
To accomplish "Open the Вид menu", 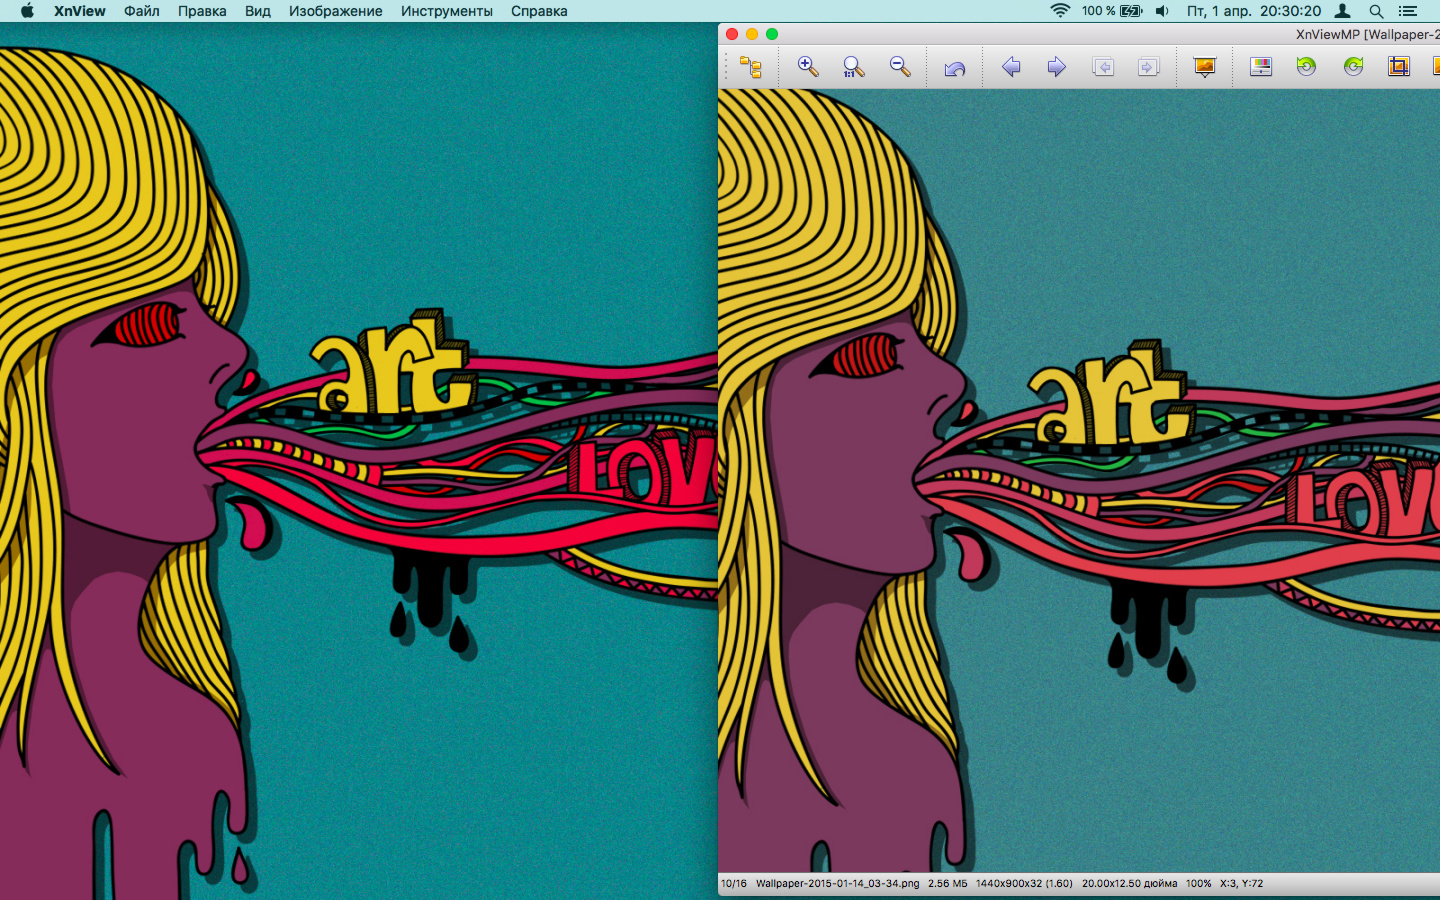I will pos(258,11).
